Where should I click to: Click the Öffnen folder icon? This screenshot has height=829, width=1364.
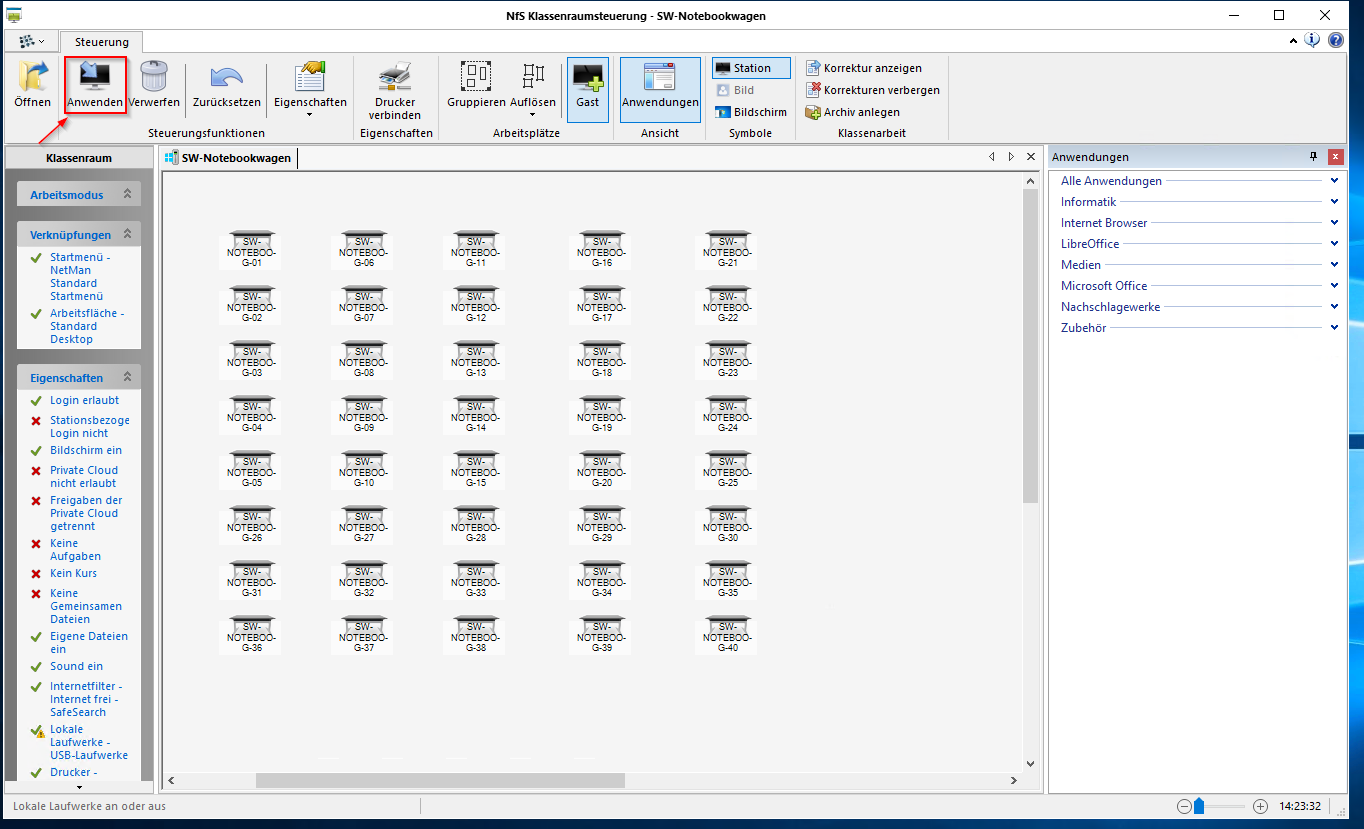click(x=33, y=77)
